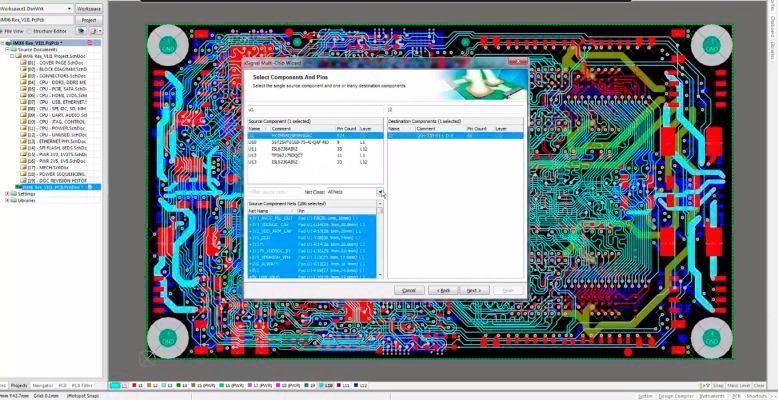Open [19] - DOC REVISION HISTORY sheet
Image resolution: width=778 pixels, height=400 pixels.
click(53, 181)
